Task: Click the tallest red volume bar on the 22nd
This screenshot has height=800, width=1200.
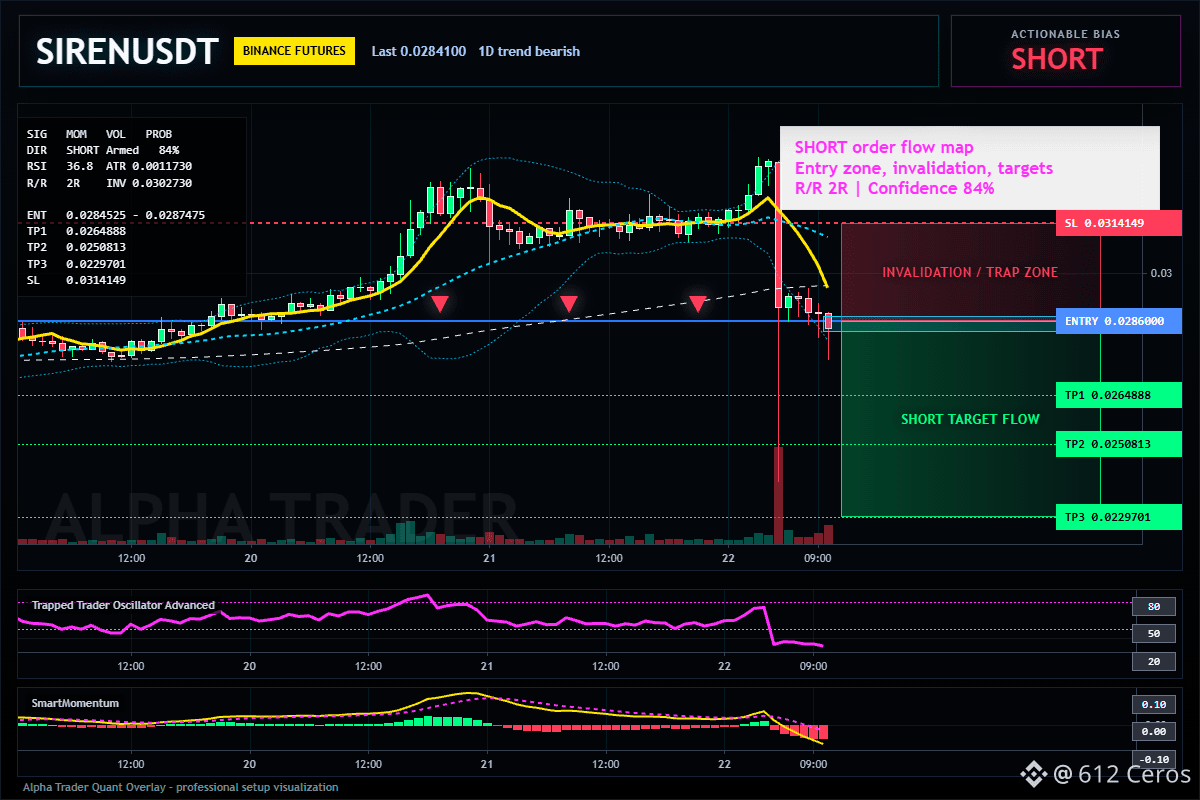Action: pyautogui.click(x=778, y=496)
